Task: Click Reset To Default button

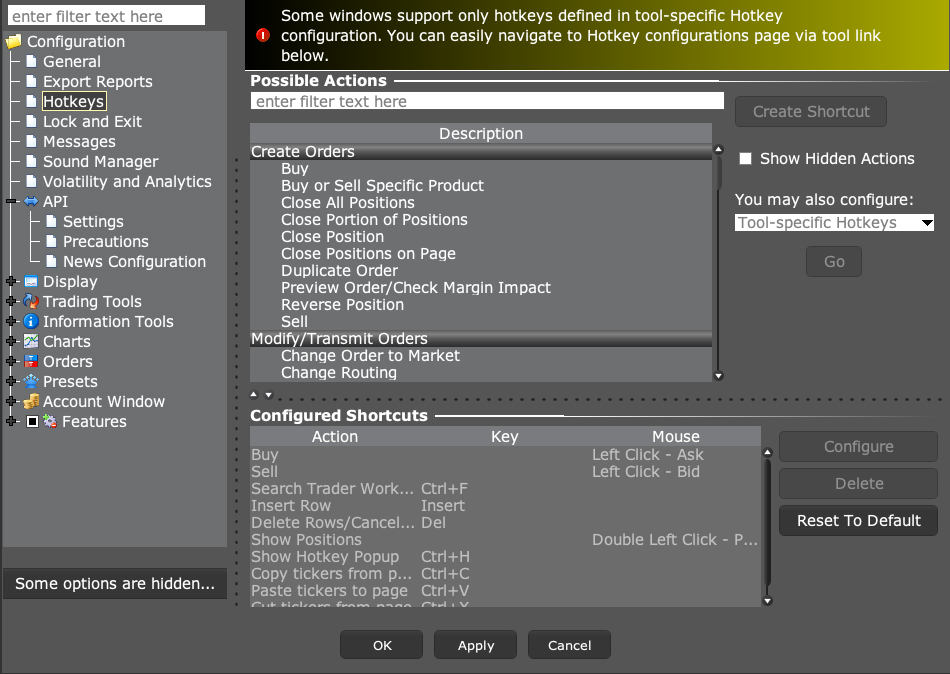Action: coord(859,521)
